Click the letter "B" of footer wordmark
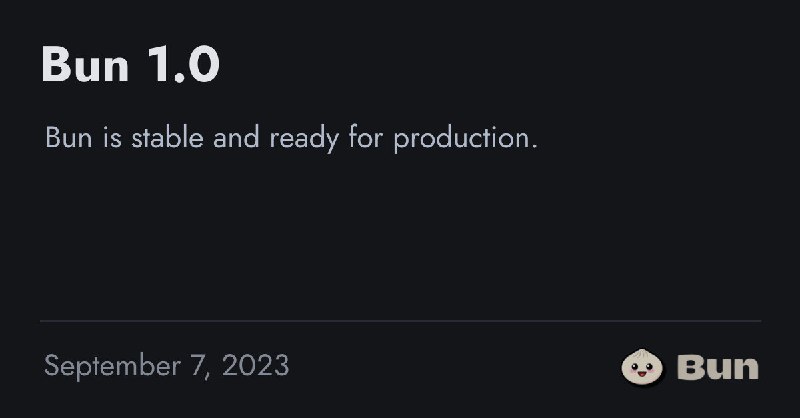 pyautogui.click(x=689, y=367)
